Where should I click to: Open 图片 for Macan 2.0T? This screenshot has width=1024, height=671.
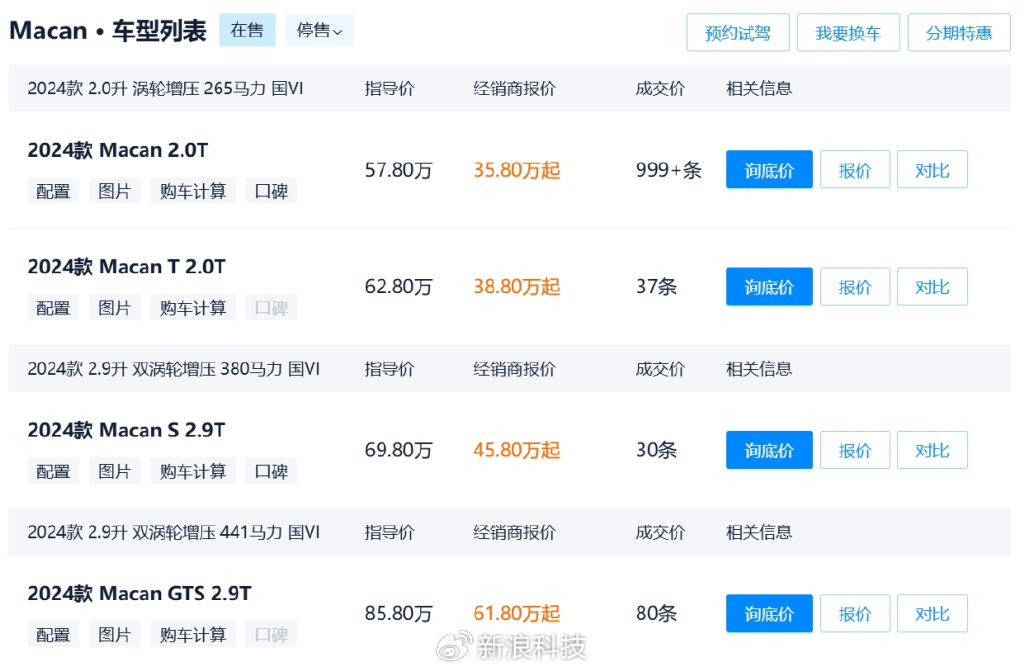click(114, 191)
